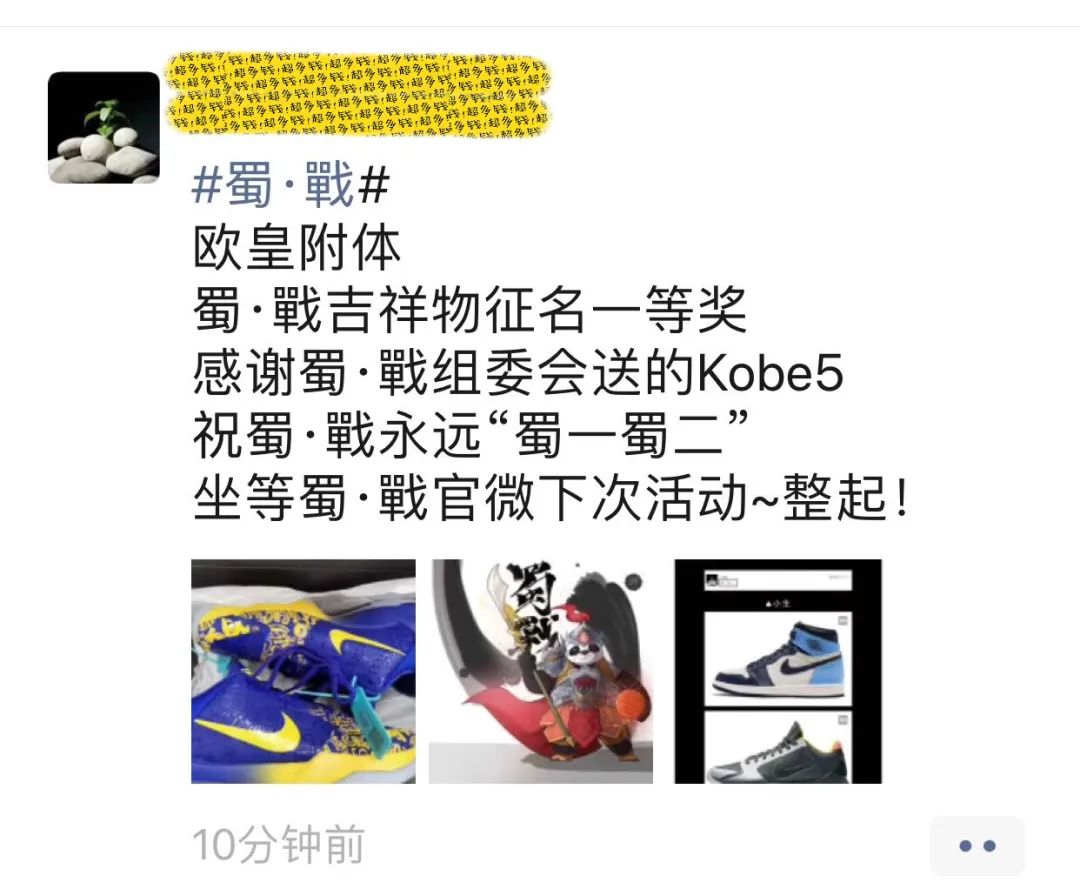Open the panda warrior mascot image

coord(541,671)
